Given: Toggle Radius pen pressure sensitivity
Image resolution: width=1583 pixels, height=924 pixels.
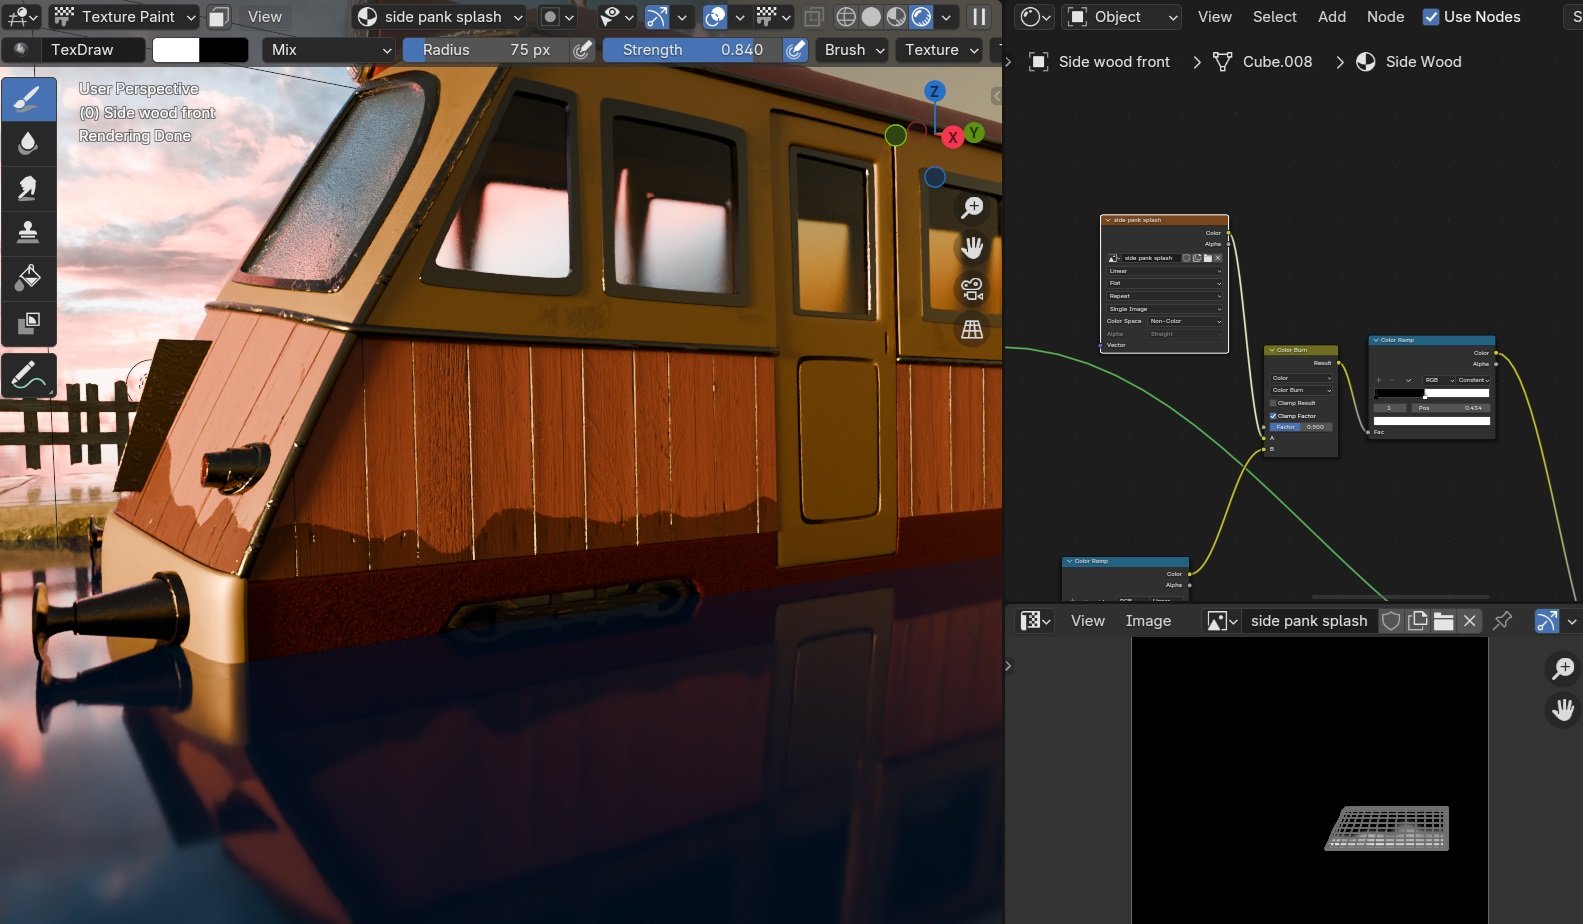Looking at the screenshot, I should pos(583,49).
